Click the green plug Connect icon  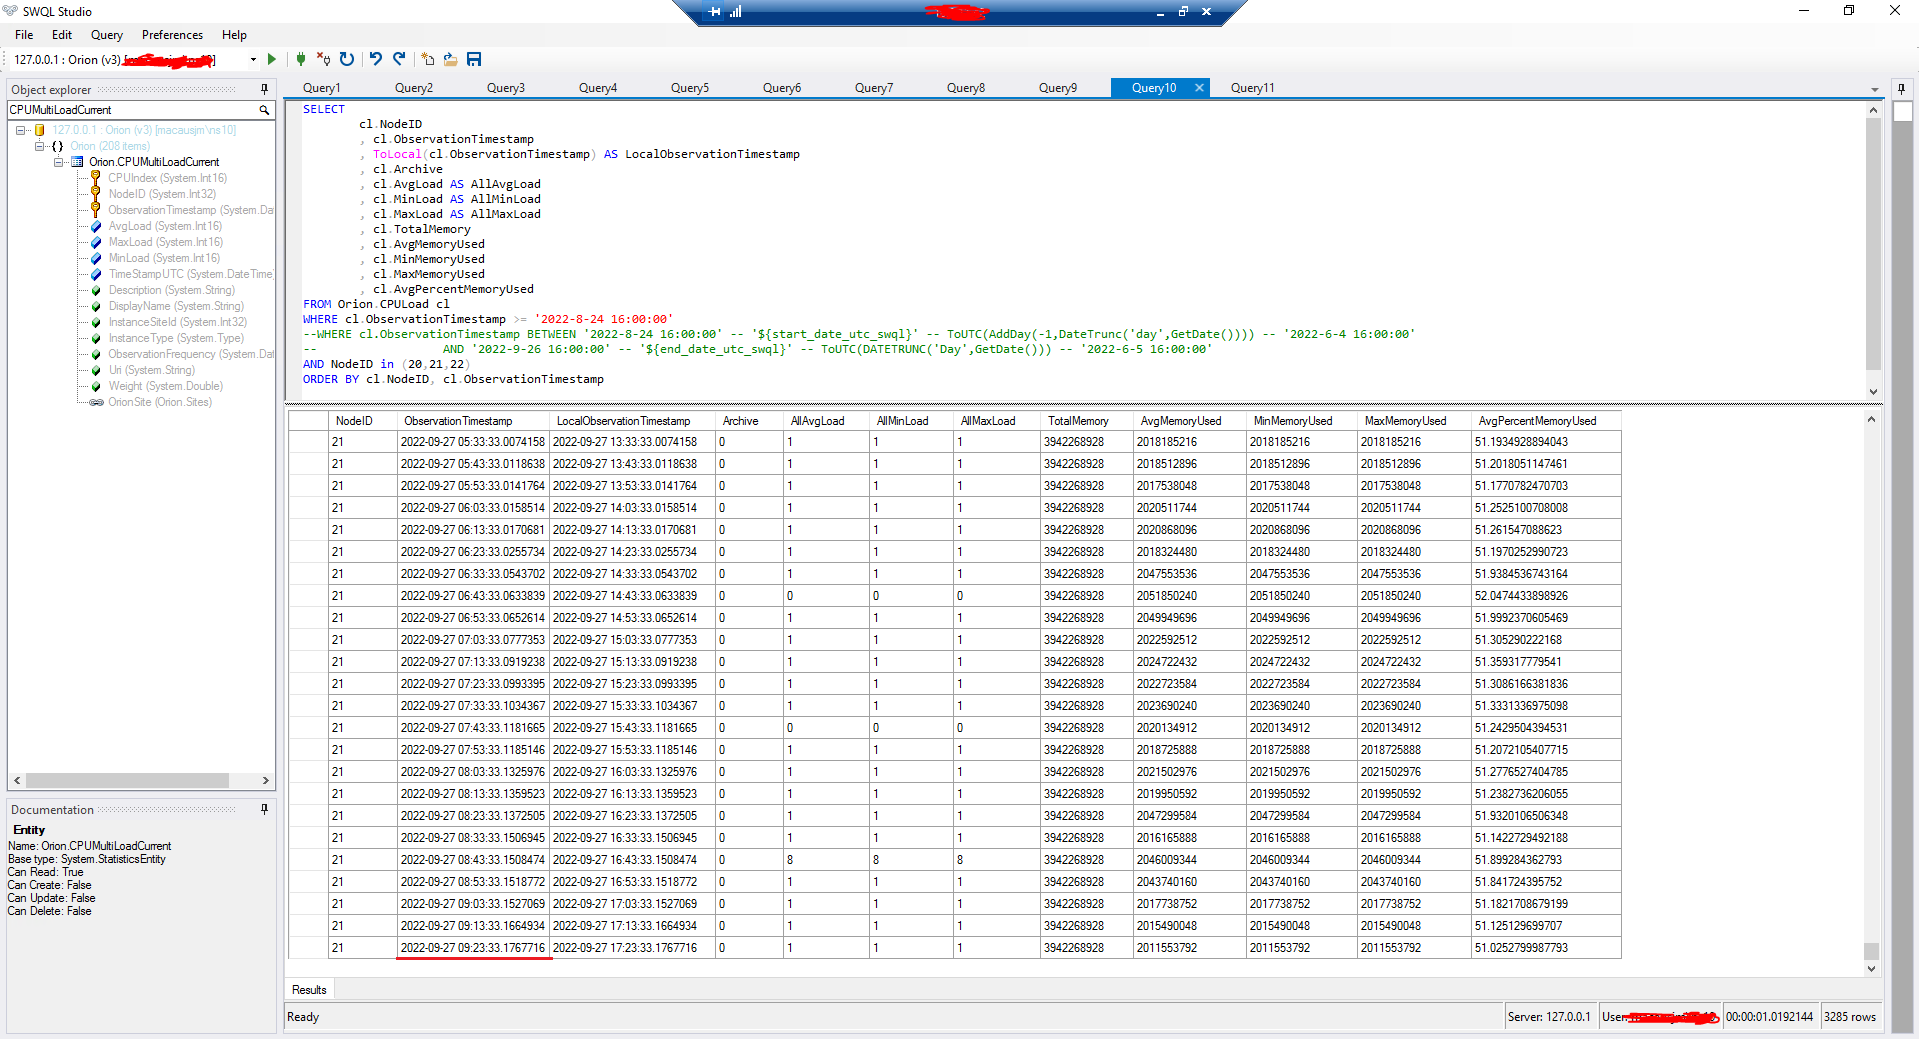click(301, 60)
